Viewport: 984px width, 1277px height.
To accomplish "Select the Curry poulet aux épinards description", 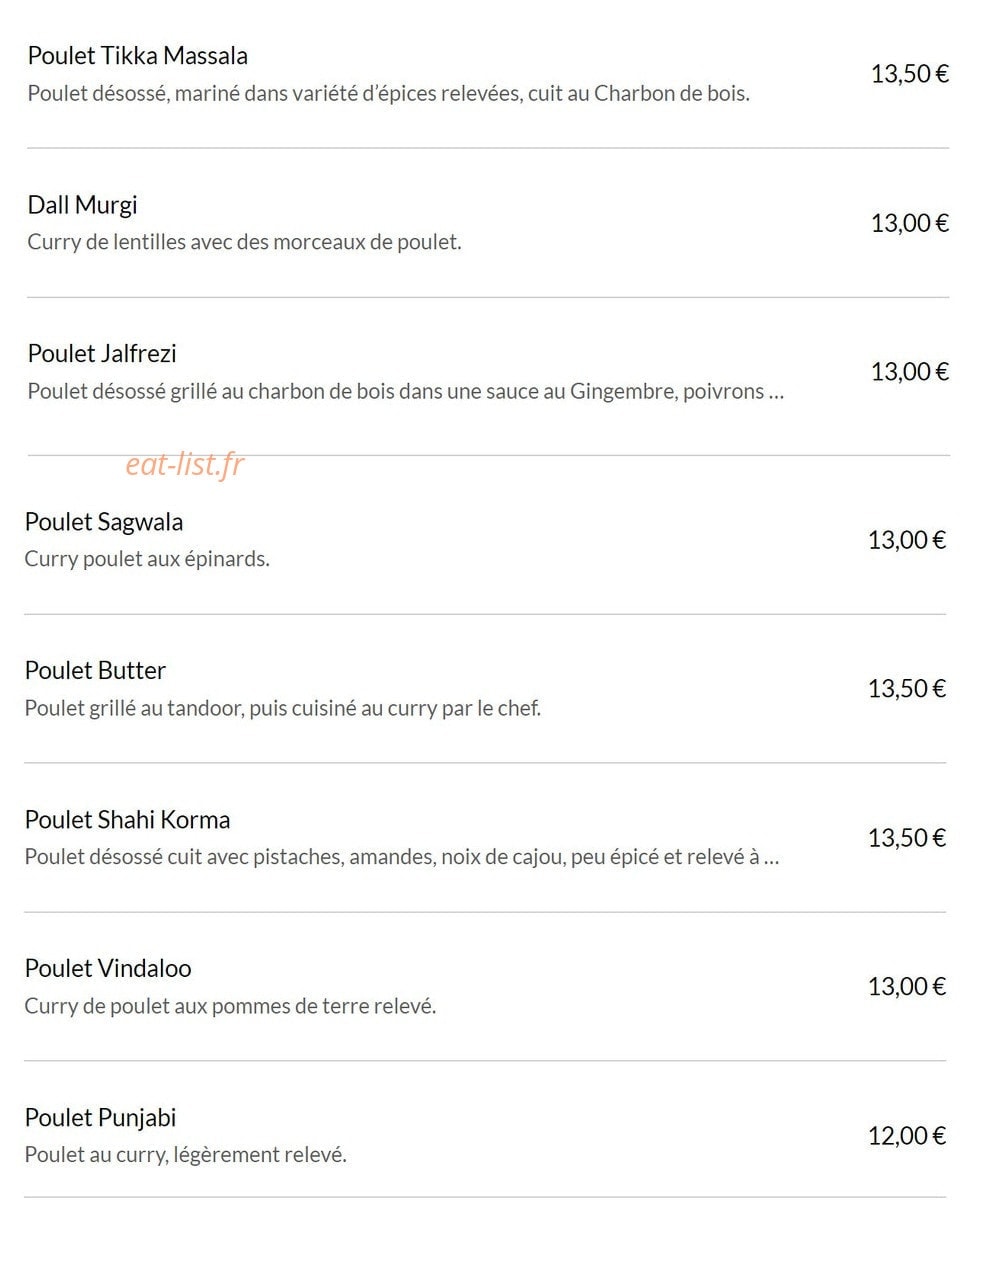I will (147, 559).
